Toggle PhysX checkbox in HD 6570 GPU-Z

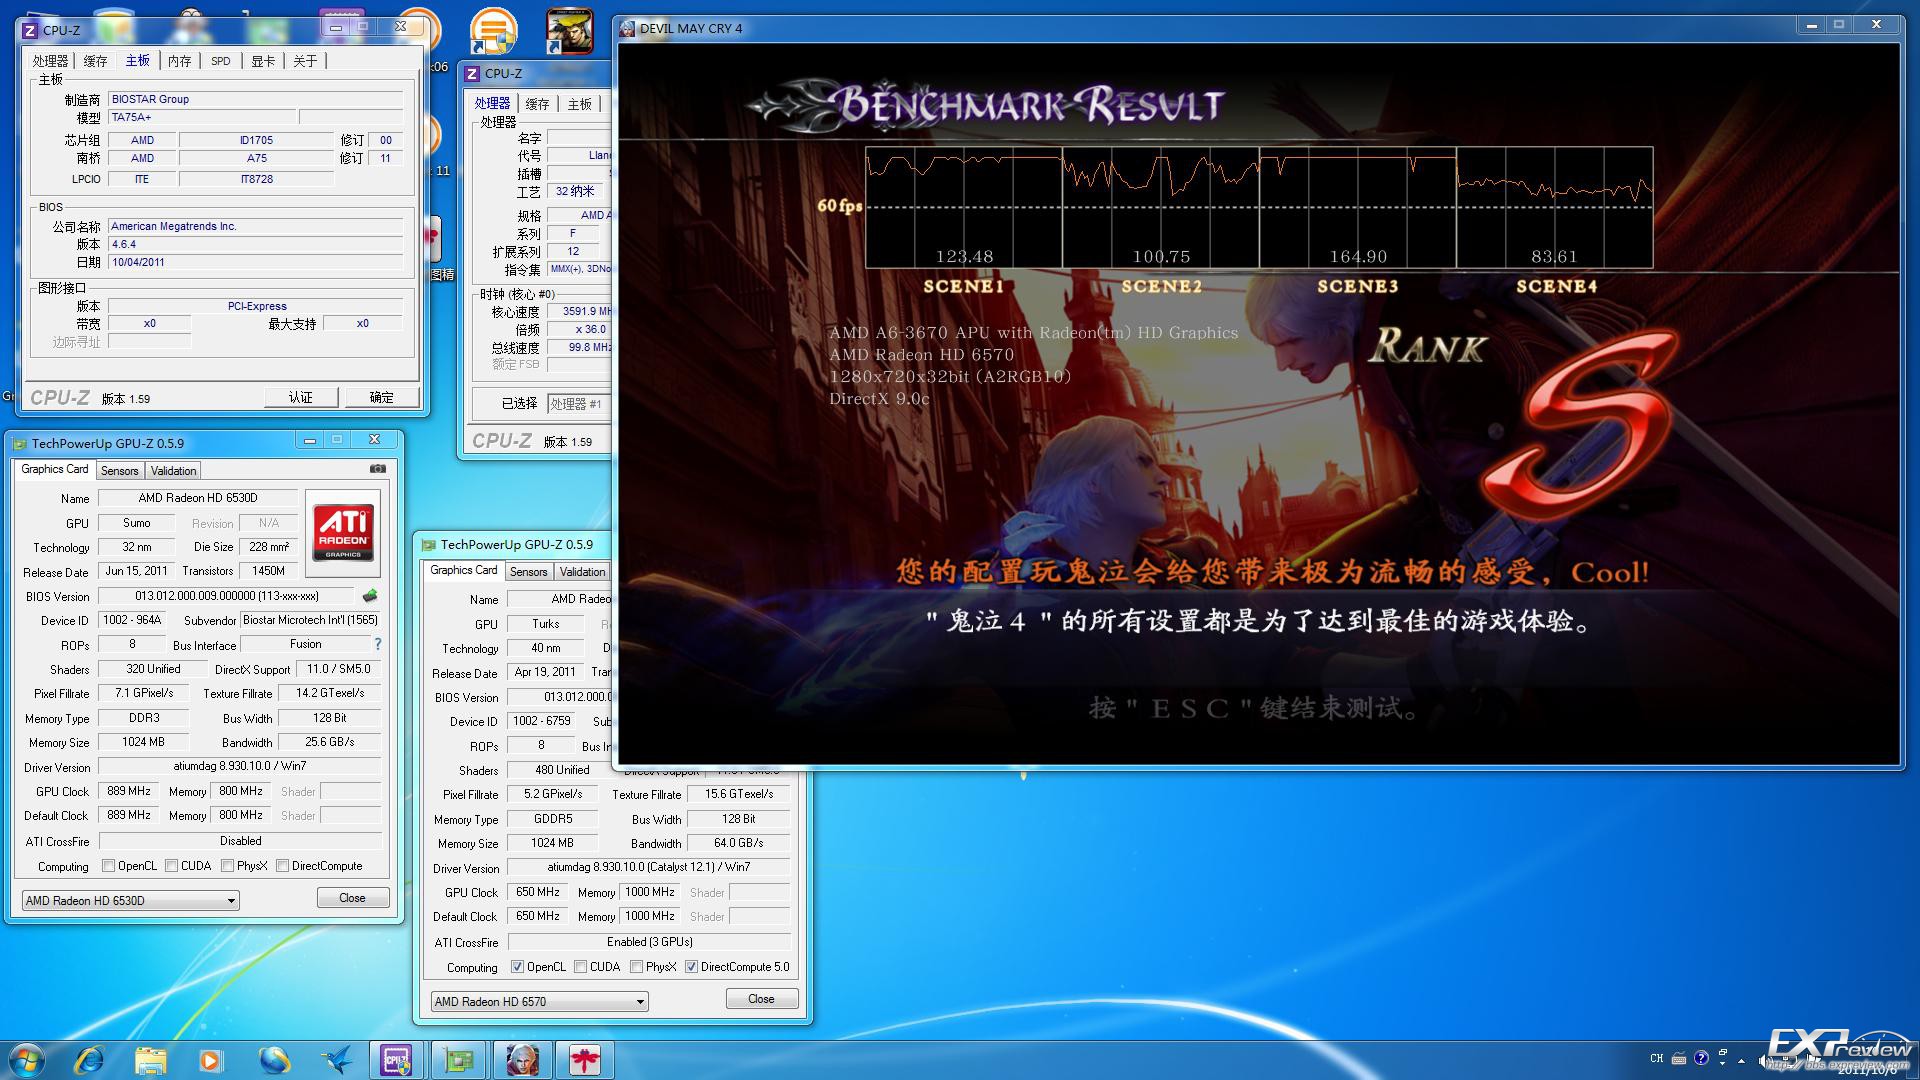coord(636,967)
